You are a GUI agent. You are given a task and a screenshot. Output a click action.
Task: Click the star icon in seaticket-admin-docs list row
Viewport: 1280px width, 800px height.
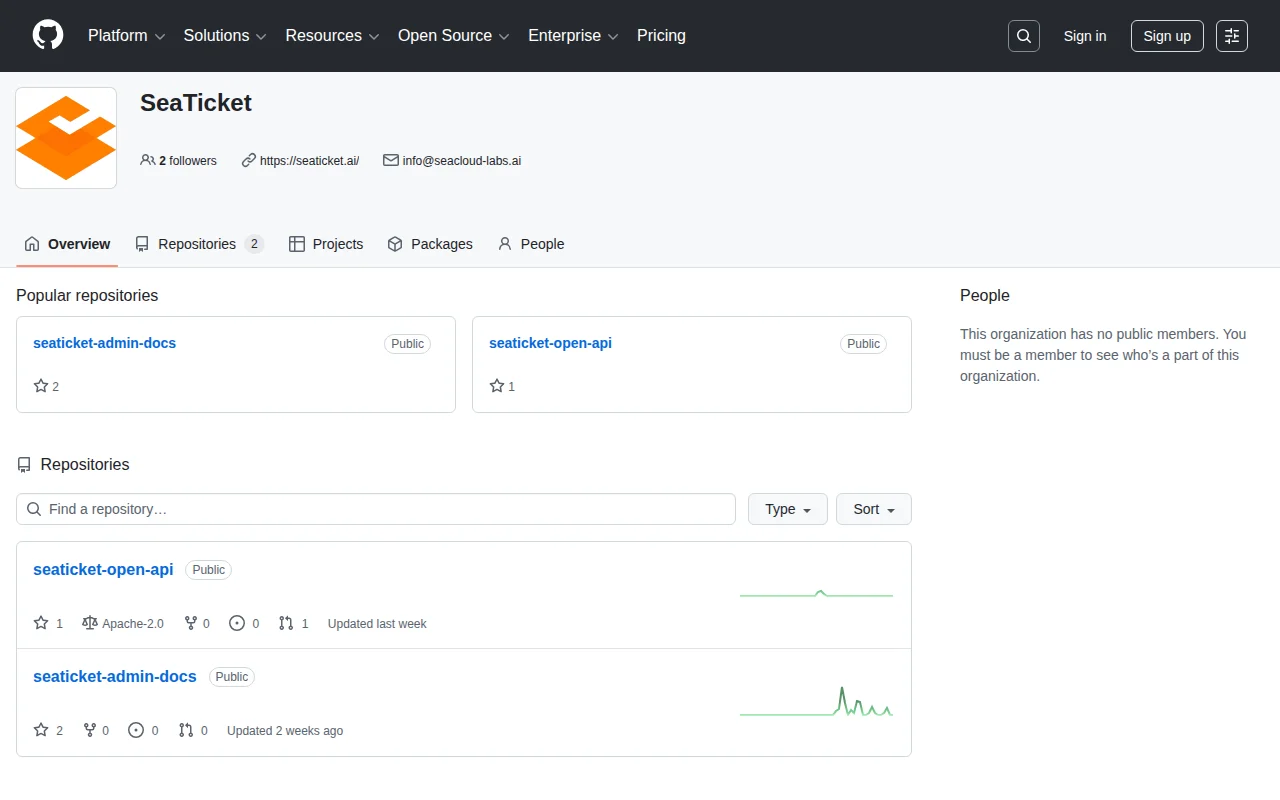pyautogui.click(x=41, y=730)
